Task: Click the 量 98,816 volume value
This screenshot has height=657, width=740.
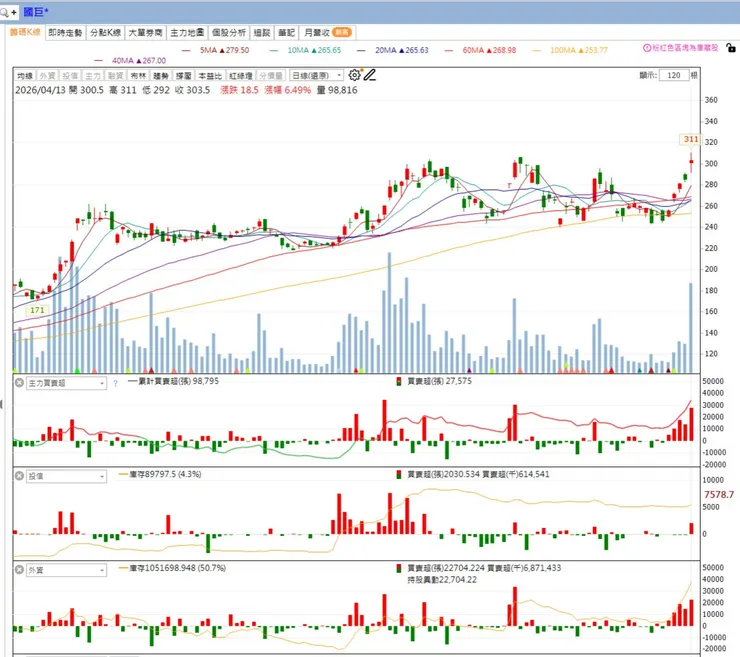Action: click(x=337, y=90)
